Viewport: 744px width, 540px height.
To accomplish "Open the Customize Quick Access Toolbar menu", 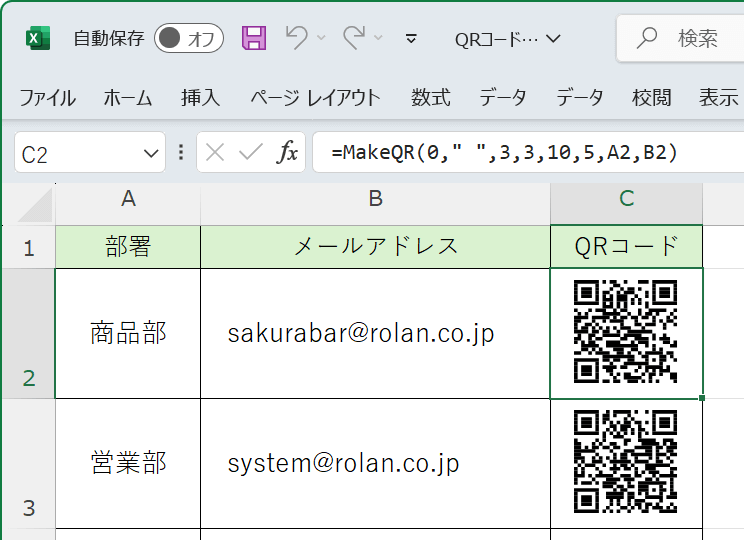I will tap(411, 38).
